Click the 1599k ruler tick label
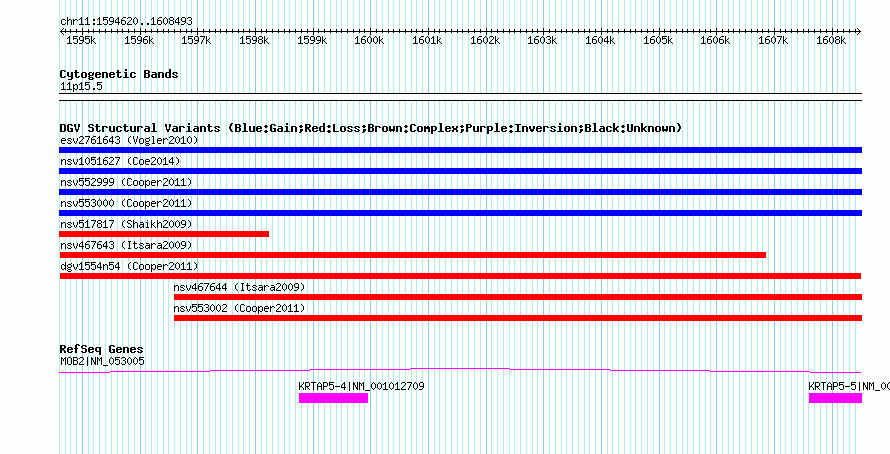Viewport: 890px width, 454px height. [312, 41]
